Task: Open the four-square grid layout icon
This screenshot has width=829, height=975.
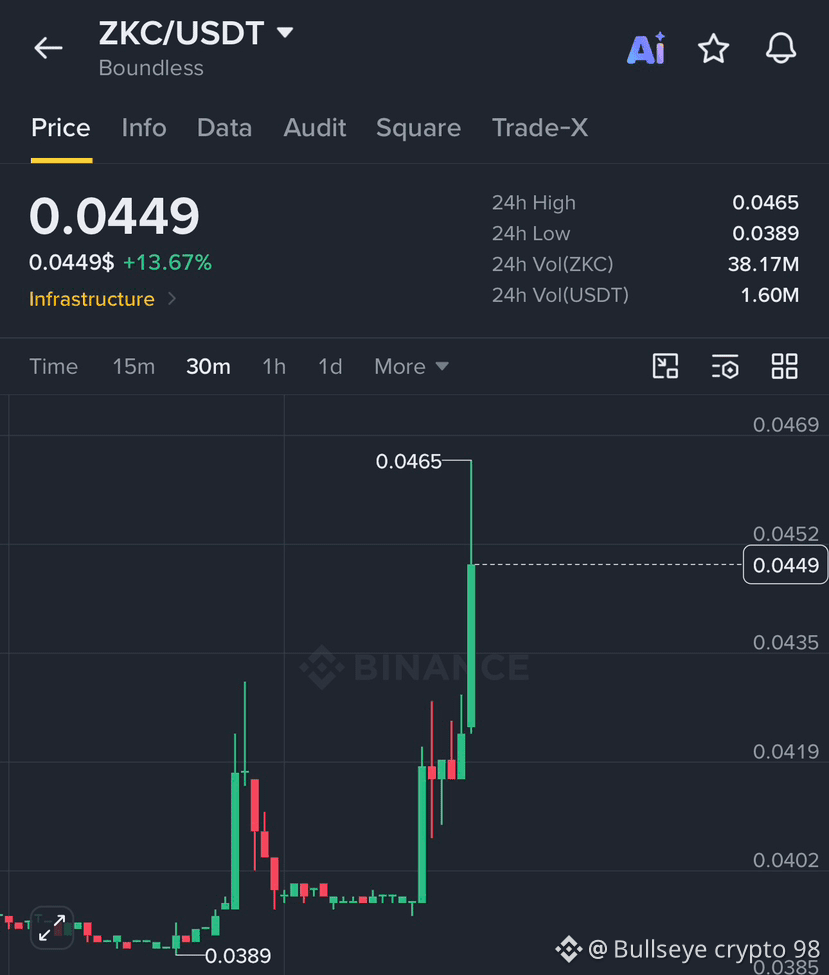Action: tap(784, 366)
